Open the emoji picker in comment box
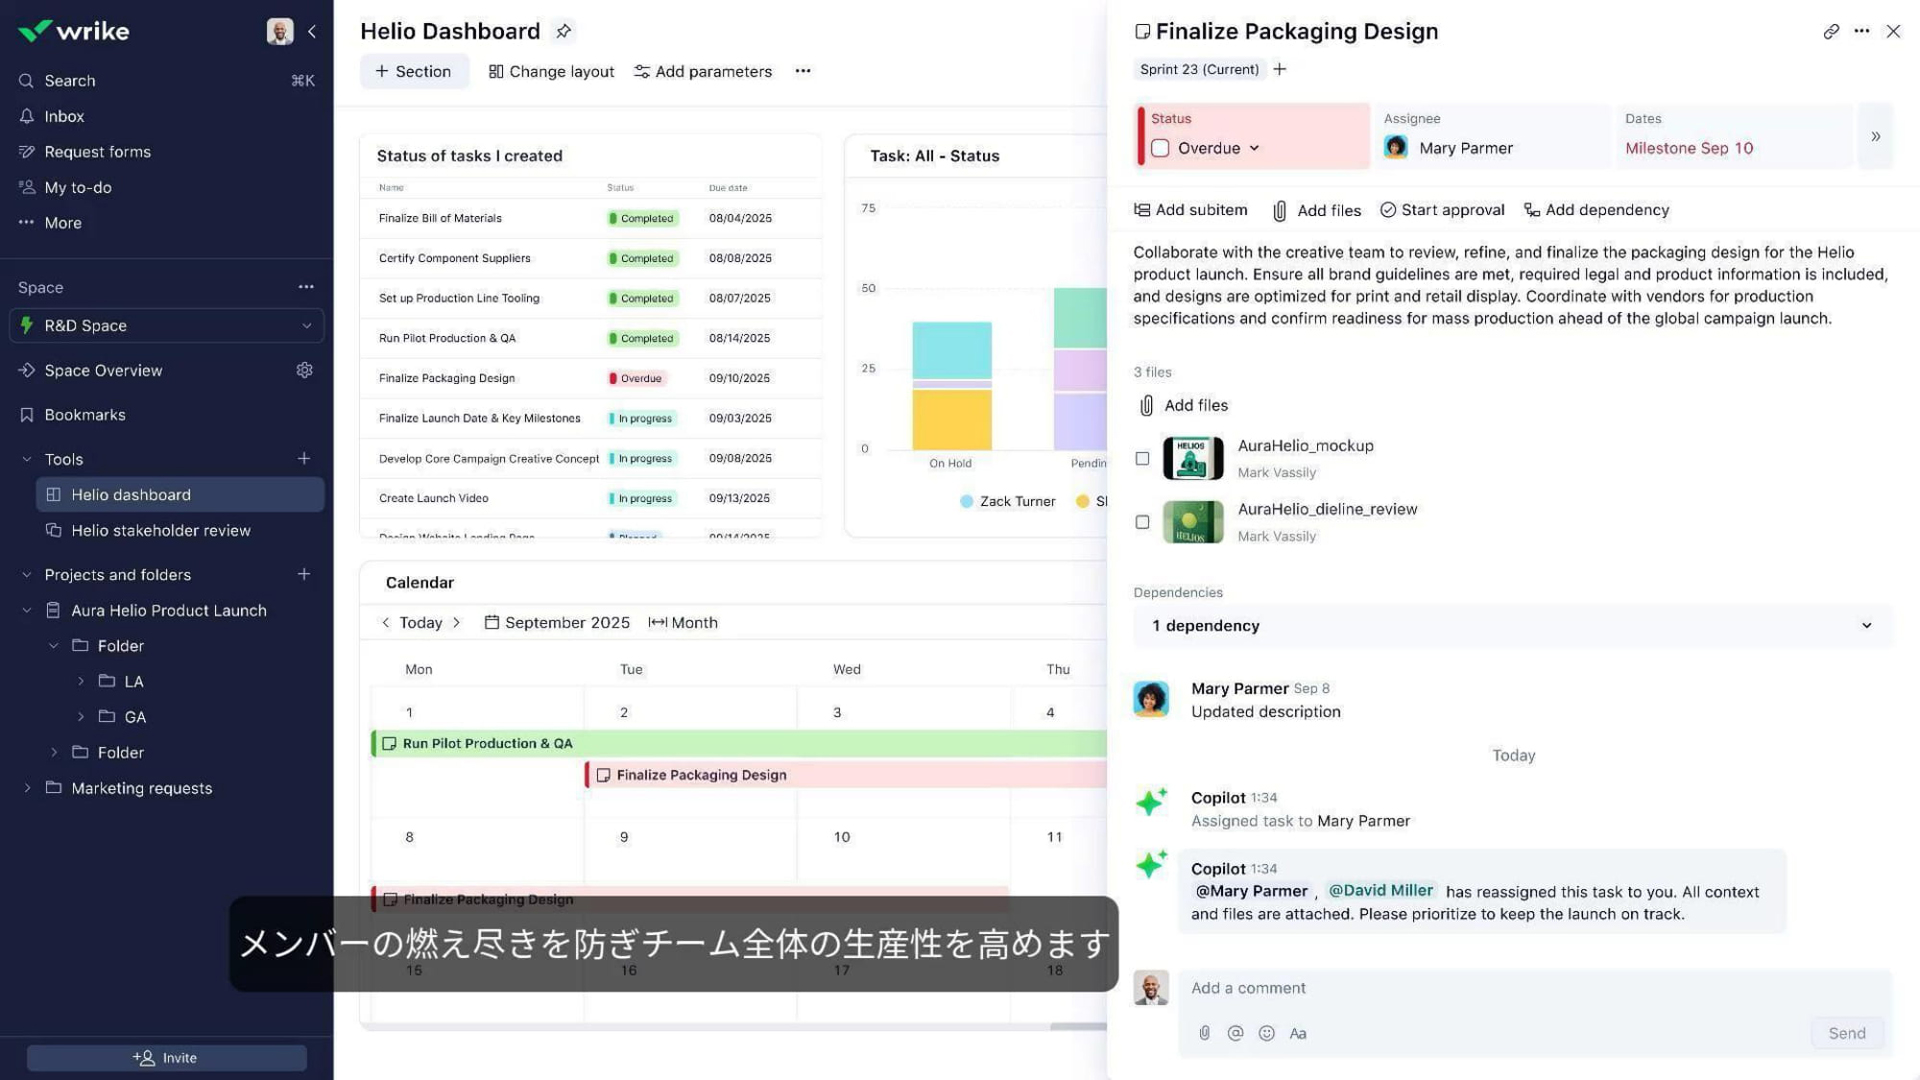The image size is (1920, 1080). 1266,1033
